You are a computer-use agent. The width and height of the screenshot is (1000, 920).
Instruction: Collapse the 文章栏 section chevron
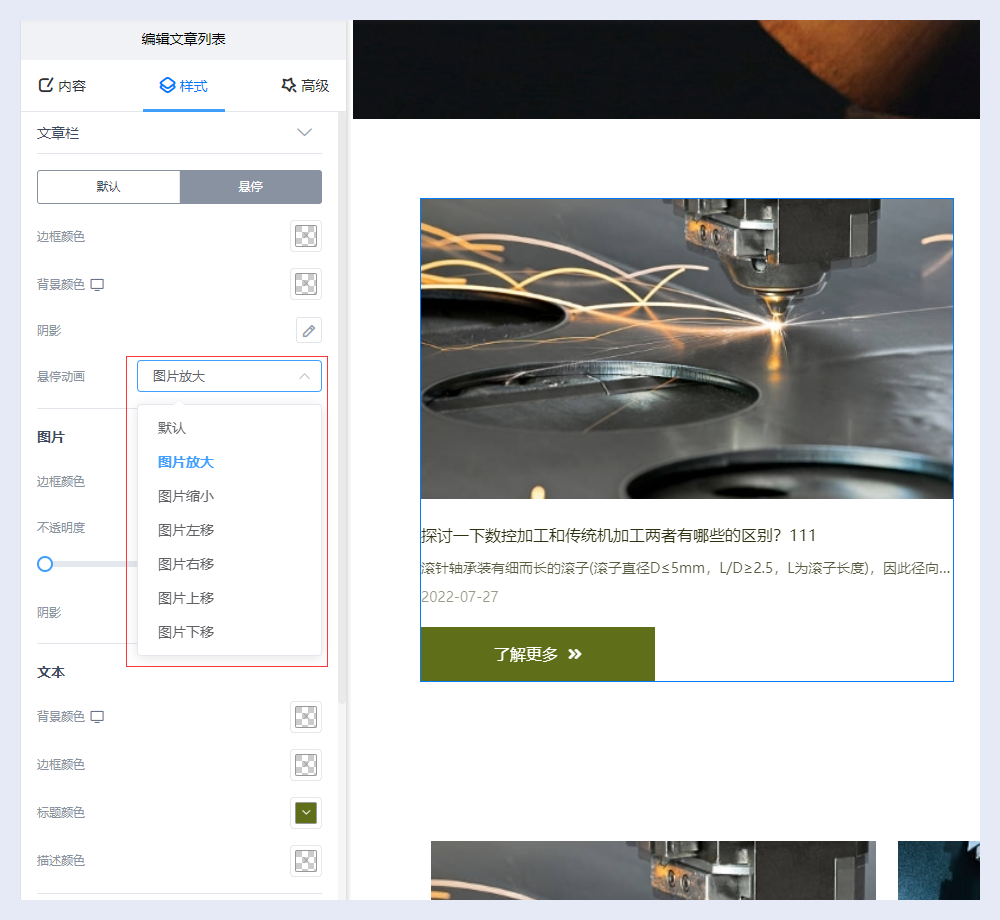305,132
